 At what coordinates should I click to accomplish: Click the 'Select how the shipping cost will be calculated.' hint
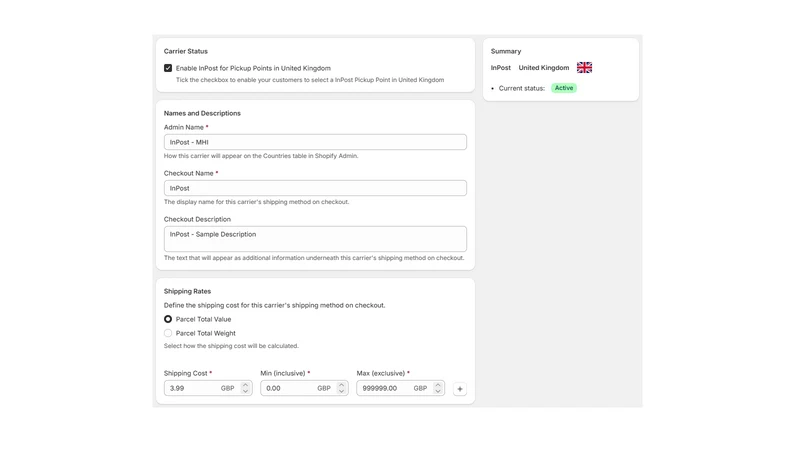pos(231,346)
